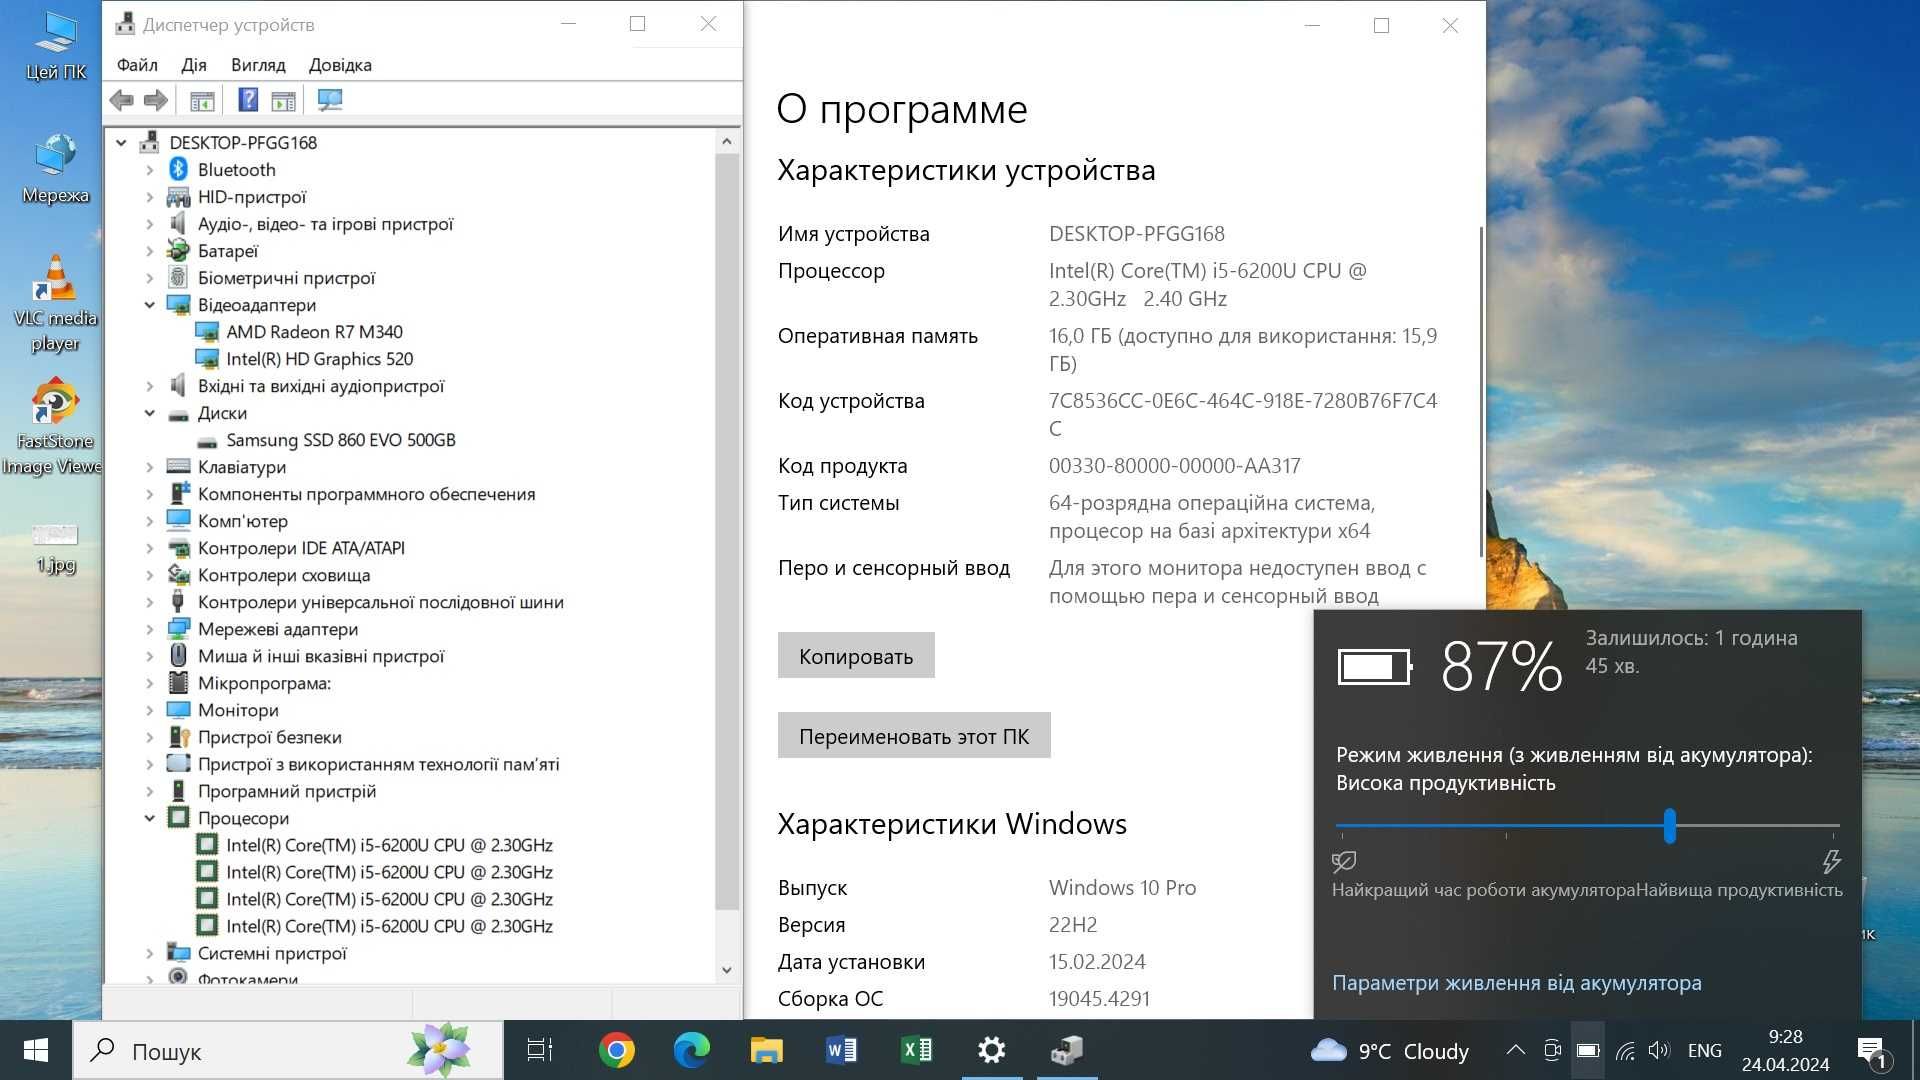1920x1080 pixels.
Task: Click Переименовать этот ПК button
Action: (914, 736)
